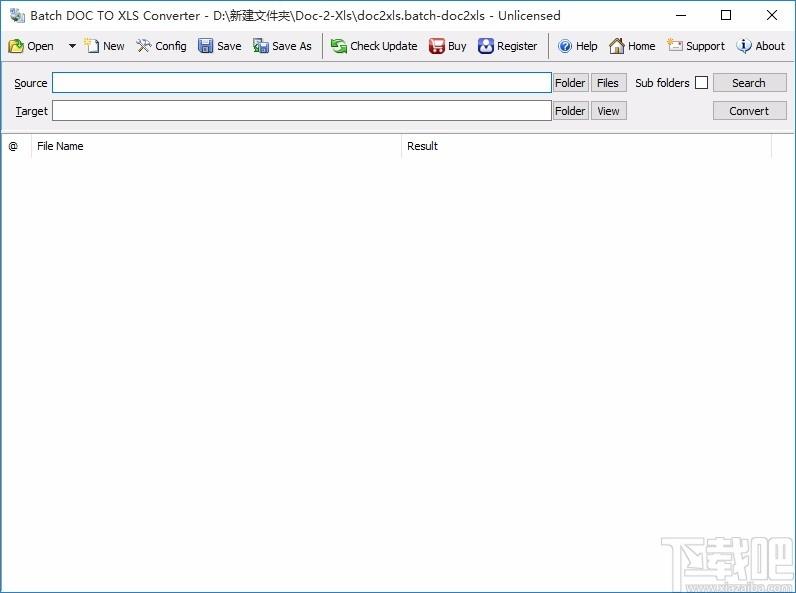796x593 pixels.
Task: Create a new project with New
Action: pos(104,46)
